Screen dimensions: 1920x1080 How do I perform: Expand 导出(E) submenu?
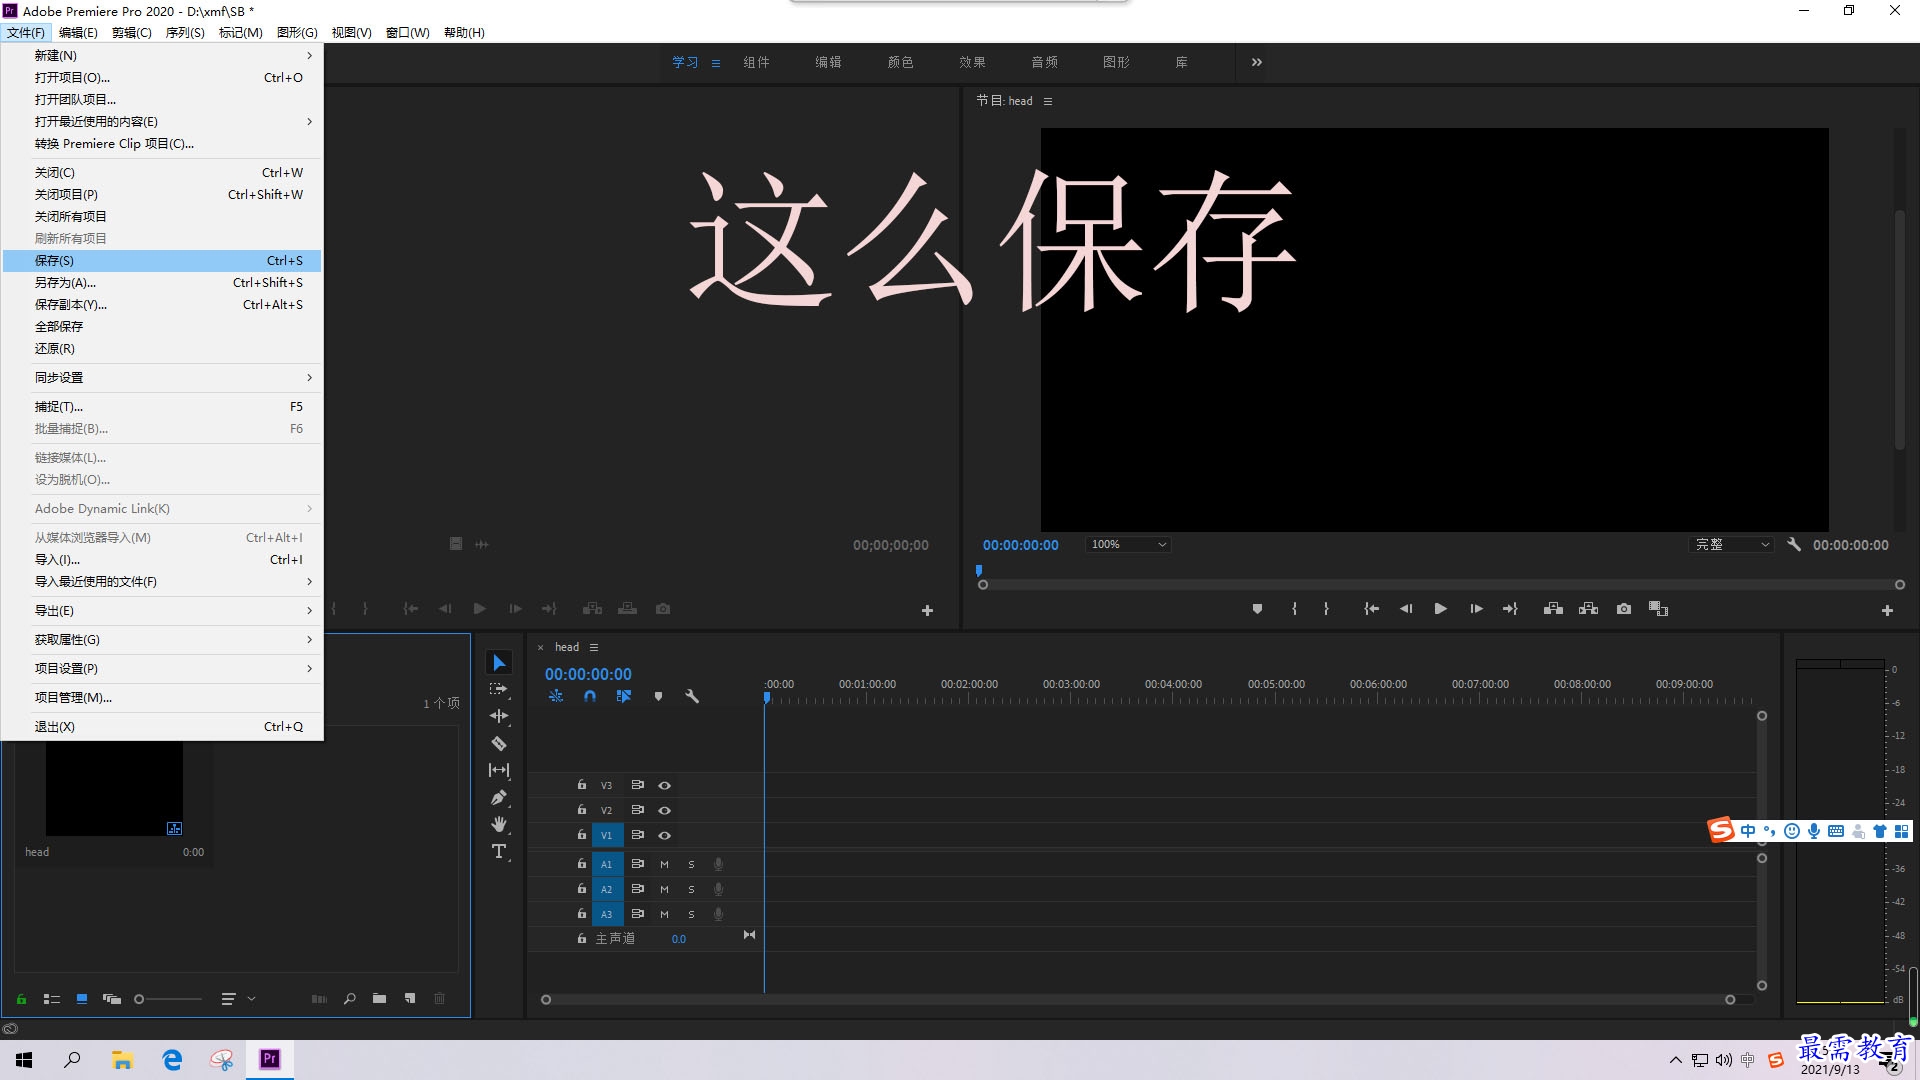point(162,610)
